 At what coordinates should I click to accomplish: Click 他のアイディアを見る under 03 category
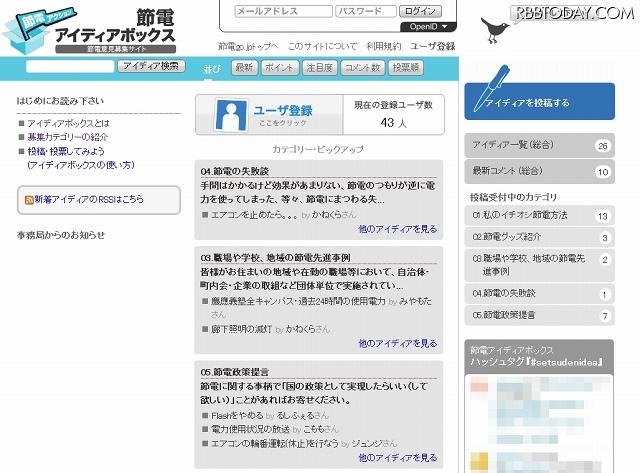(398, 344)
